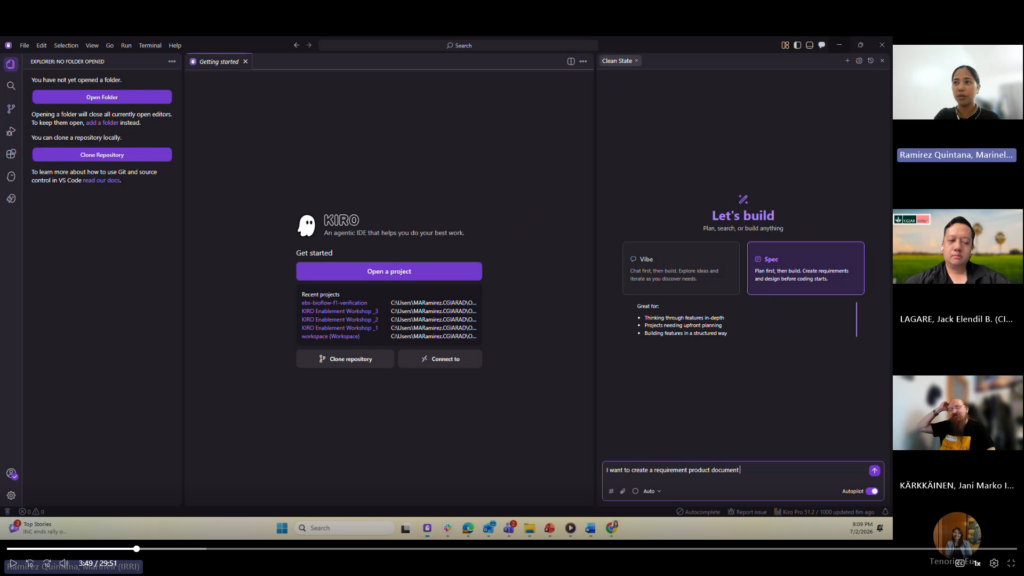Click the last activity bar icon below Kiro
This screenshot has height=576, width=1024.
10,199
